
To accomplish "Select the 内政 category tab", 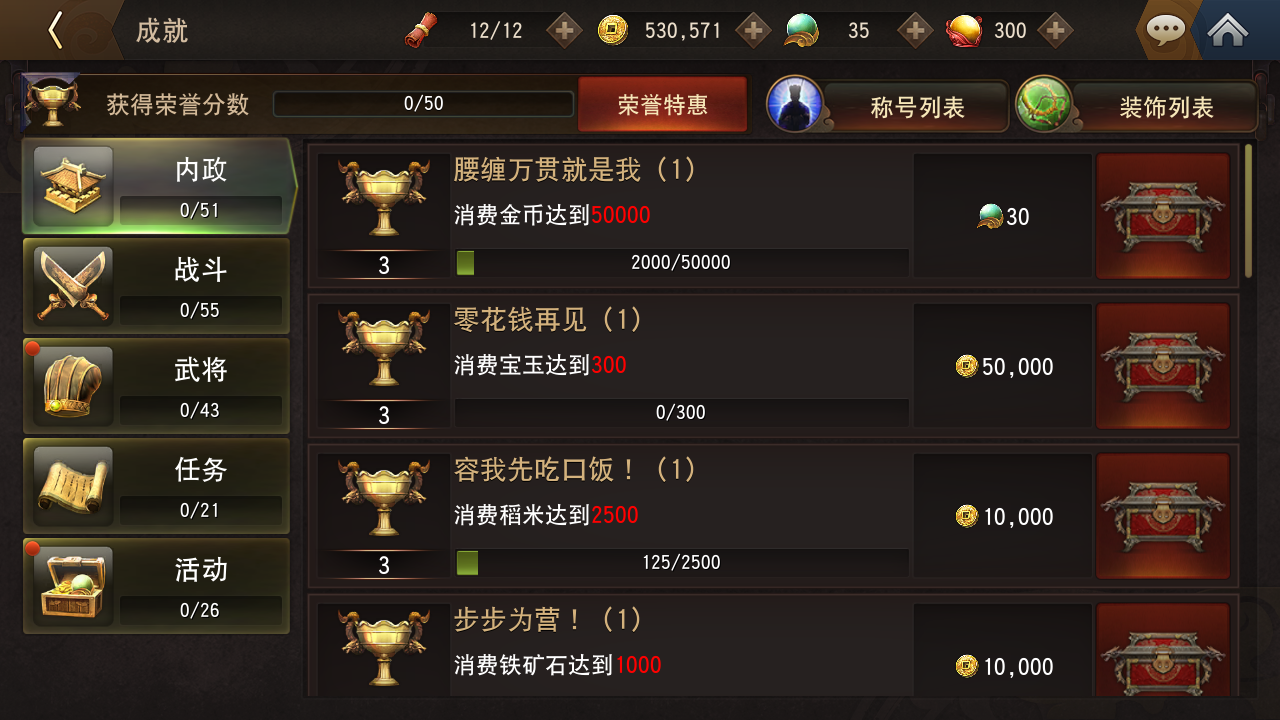I will [160, 186].
